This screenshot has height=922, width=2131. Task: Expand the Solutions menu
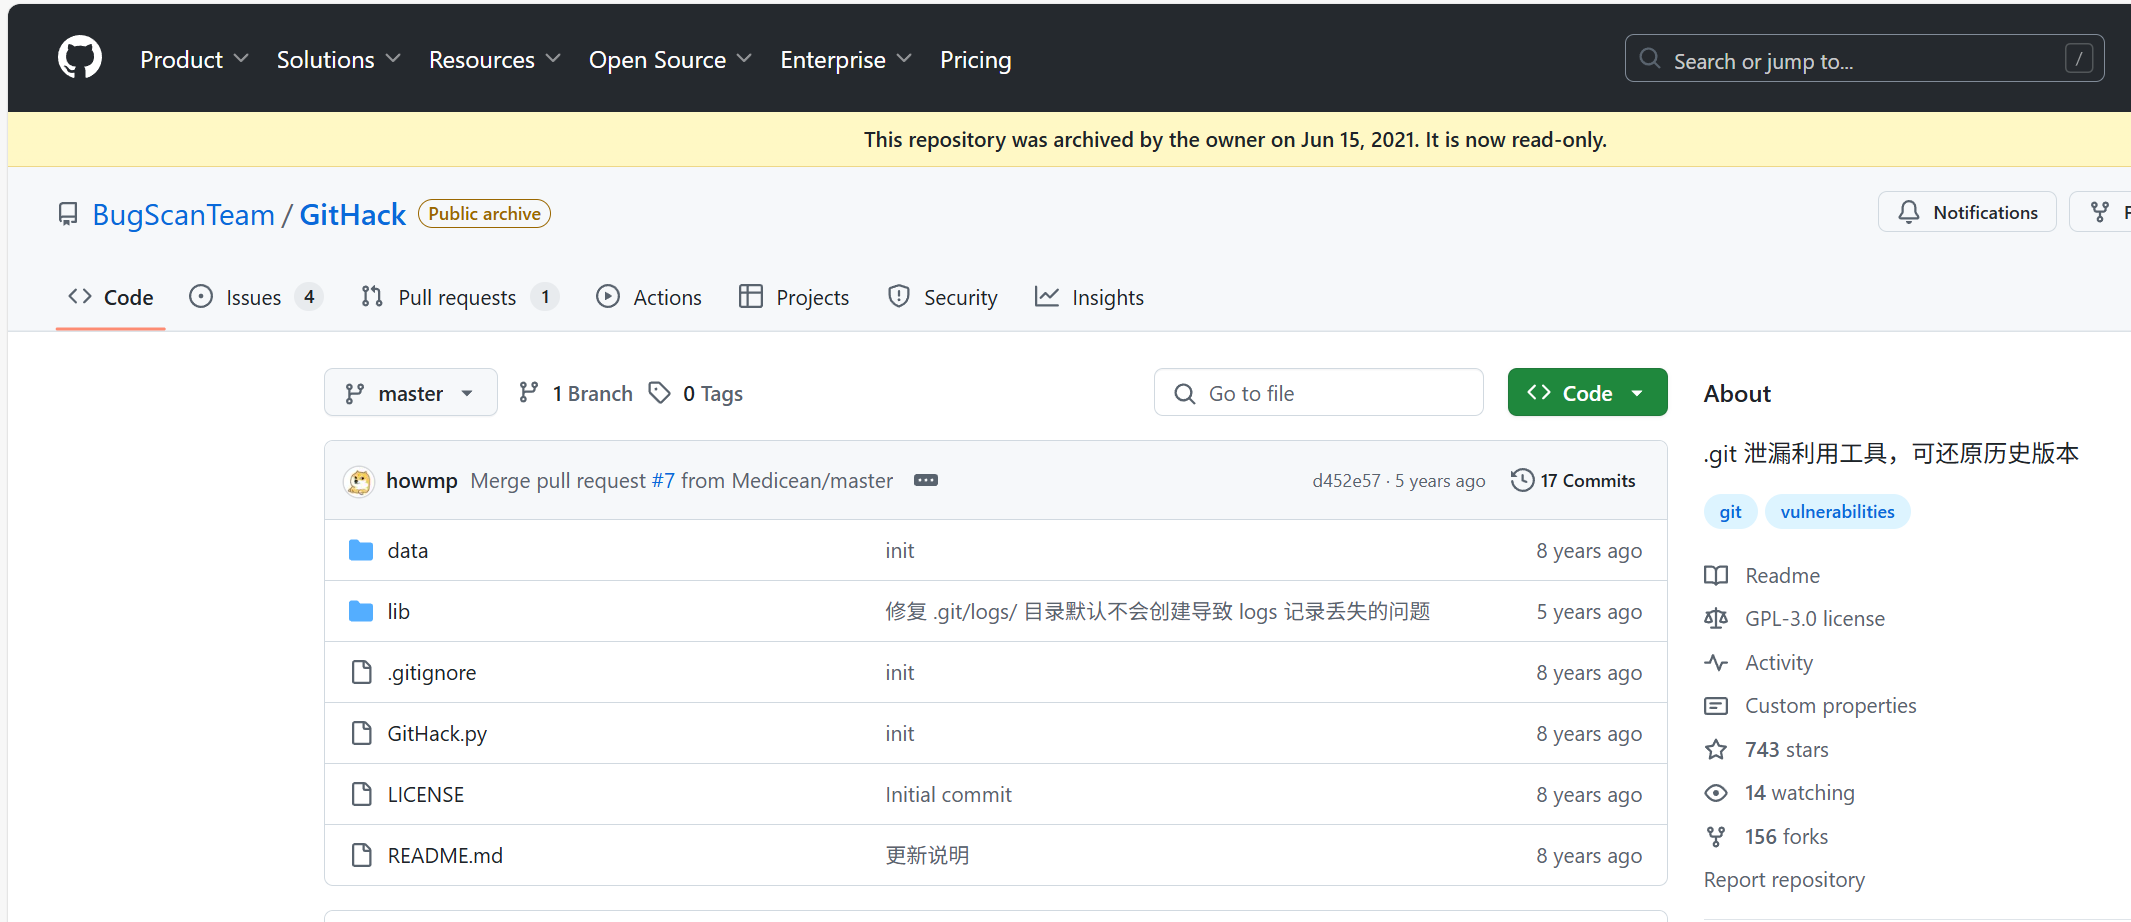(339, 60)
